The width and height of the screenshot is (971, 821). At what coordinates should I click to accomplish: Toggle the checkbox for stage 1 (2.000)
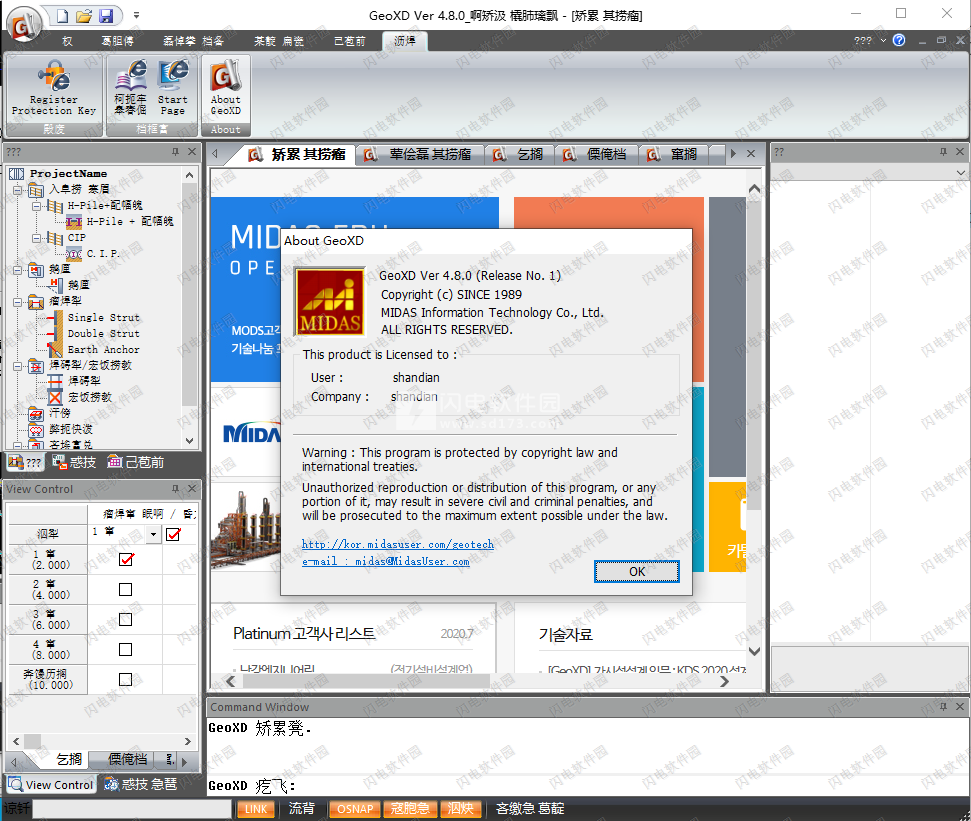[x=126, y=559]
